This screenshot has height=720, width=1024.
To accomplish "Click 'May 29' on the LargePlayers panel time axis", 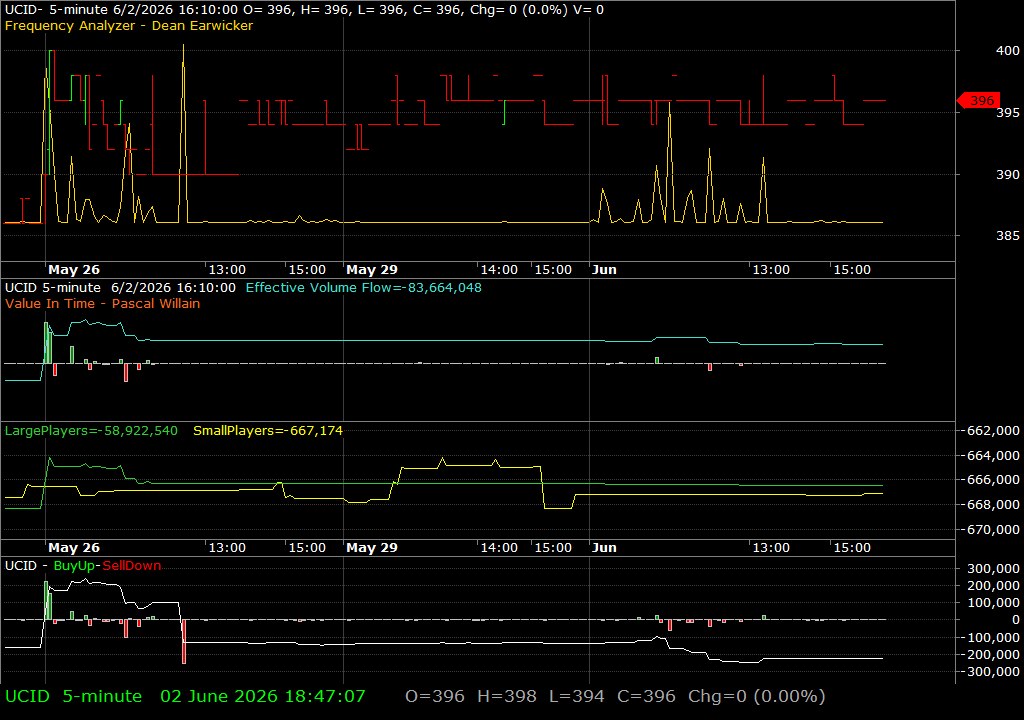I will pos(372,548).
